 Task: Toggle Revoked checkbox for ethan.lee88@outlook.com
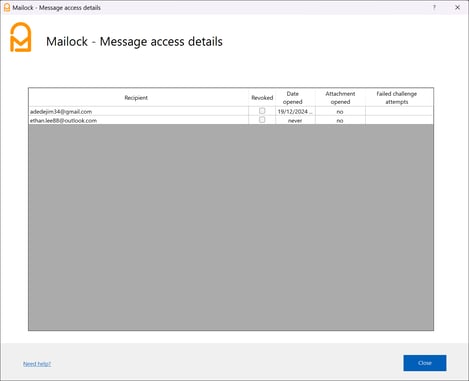pyautogui.click(x=262, y=120)
